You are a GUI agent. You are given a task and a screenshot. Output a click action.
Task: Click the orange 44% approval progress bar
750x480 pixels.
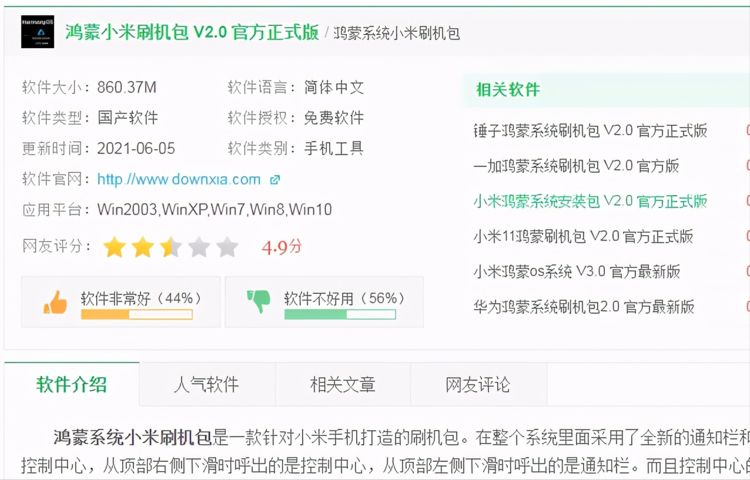[137, 314]
